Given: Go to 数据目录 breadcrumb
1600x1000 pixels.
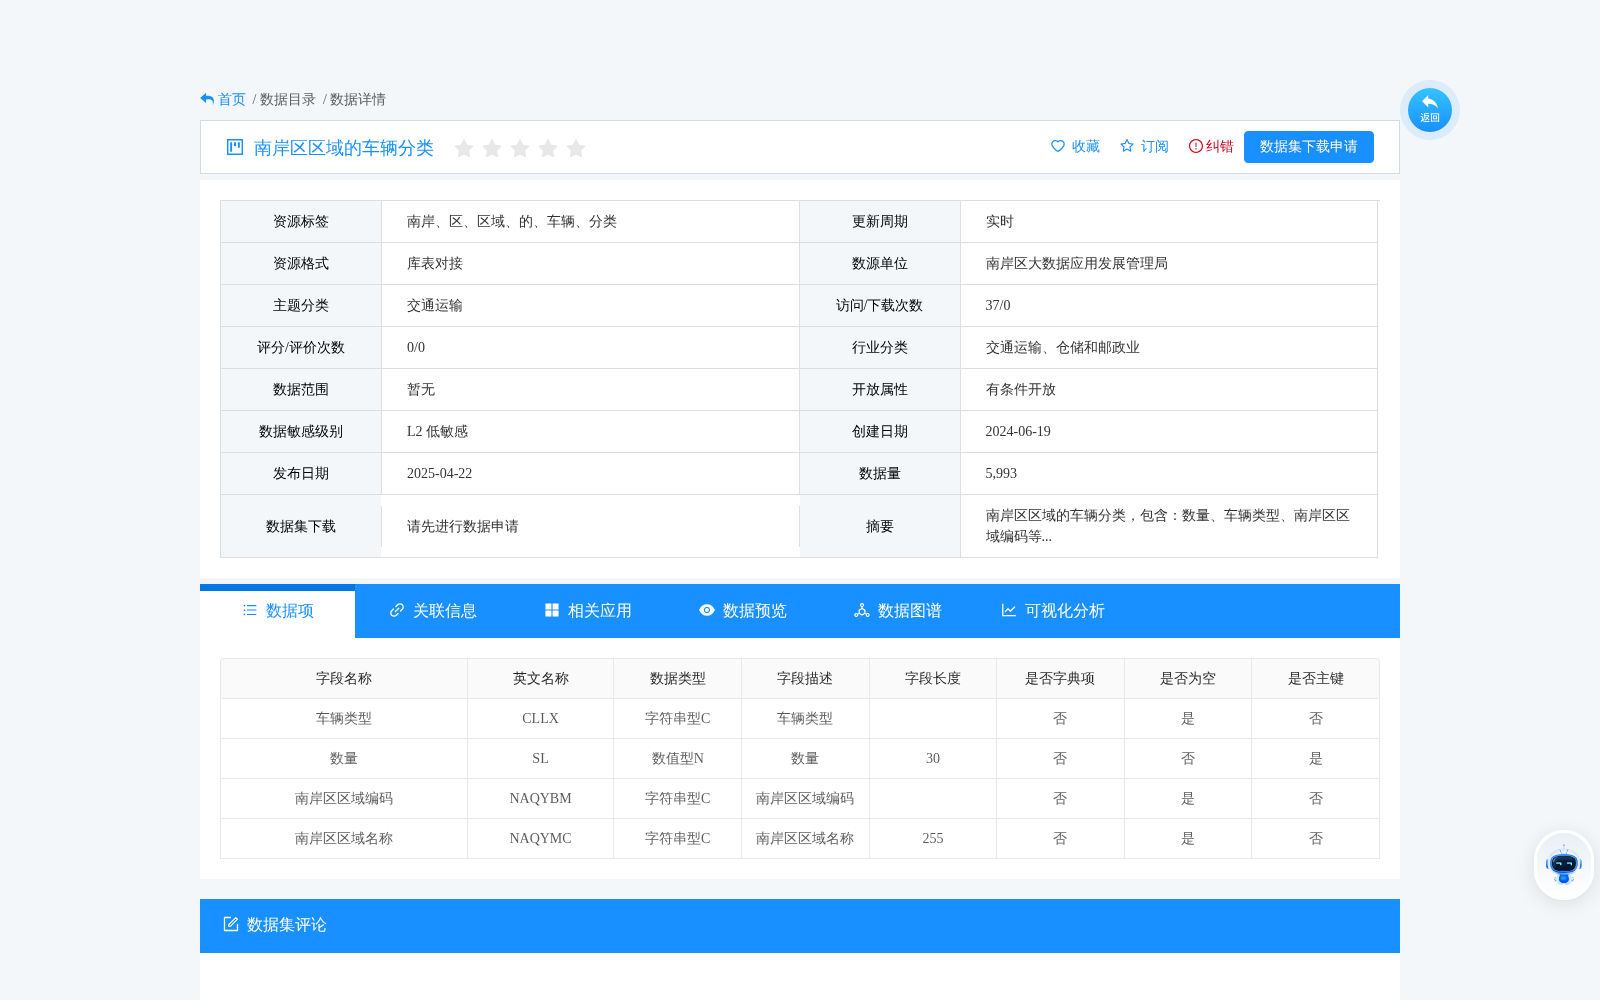Looking at the screenshot, I should point(288,99).
